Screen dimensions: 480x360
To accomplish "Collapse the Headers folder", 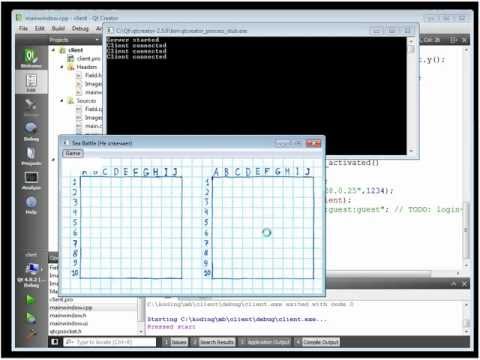I will pos(62,67).
